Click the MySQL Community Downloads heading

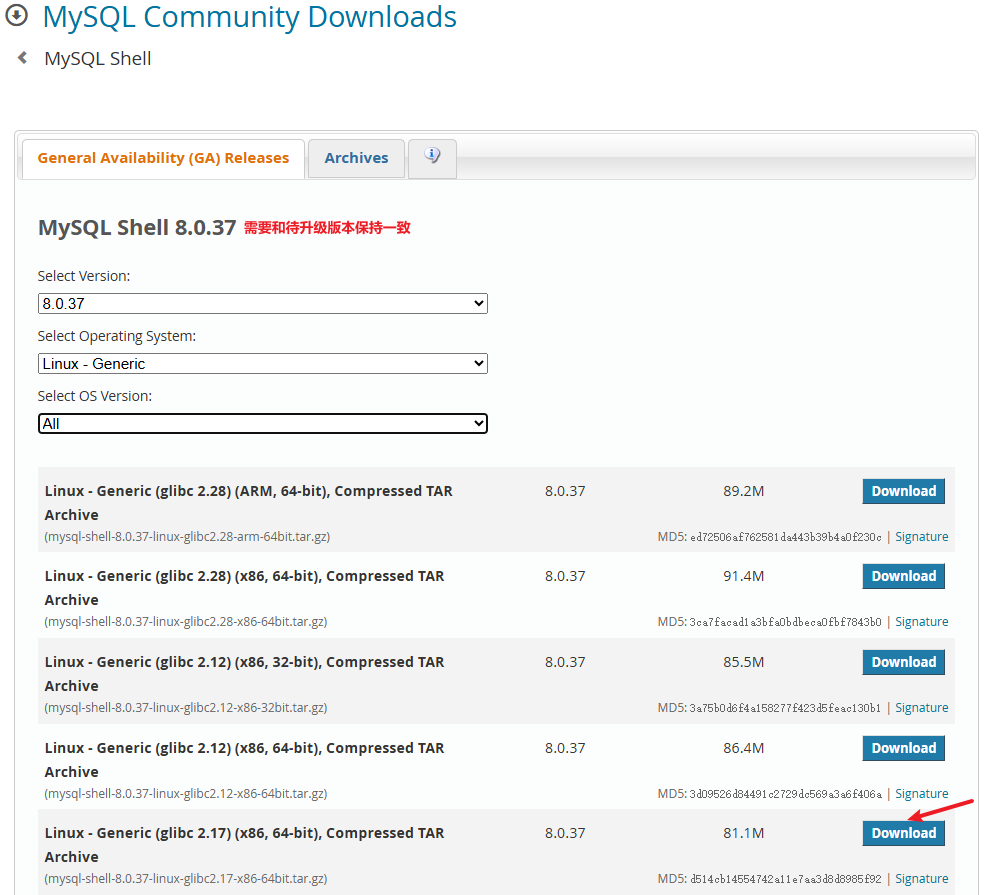pos(249,17)
